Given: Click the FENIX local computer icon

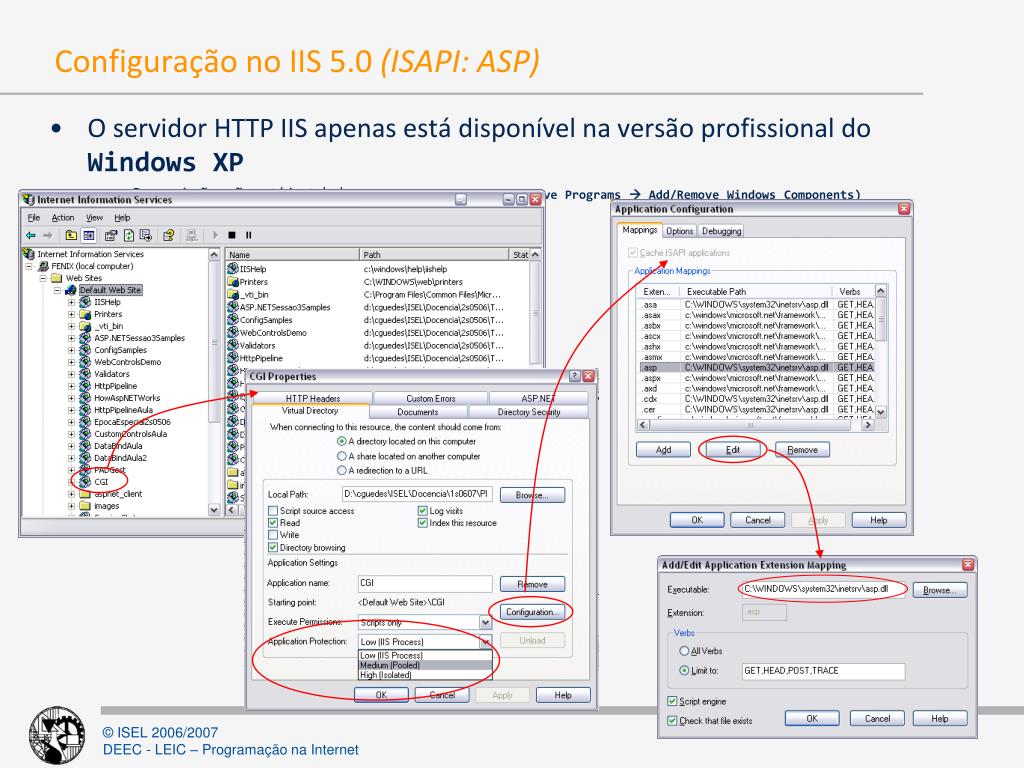Looking at the screenshot, I should pyautogui.click(x=44, y=266).
